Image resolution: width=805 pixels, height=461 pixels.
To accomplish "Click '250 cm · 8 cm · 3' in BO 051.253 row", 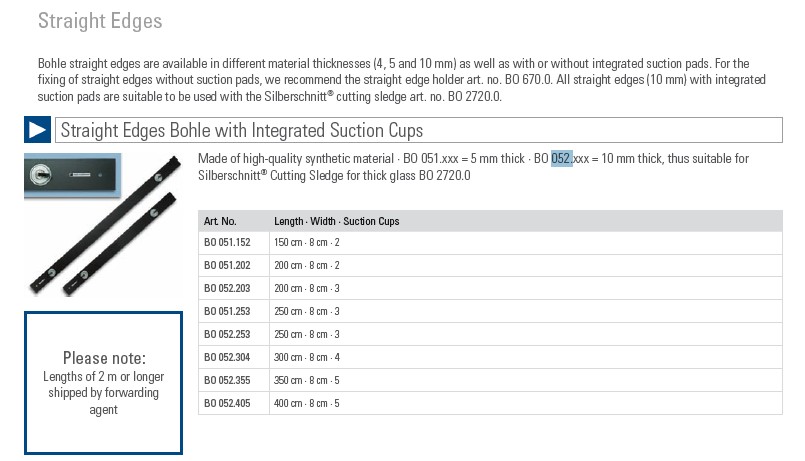I will 306,311.
